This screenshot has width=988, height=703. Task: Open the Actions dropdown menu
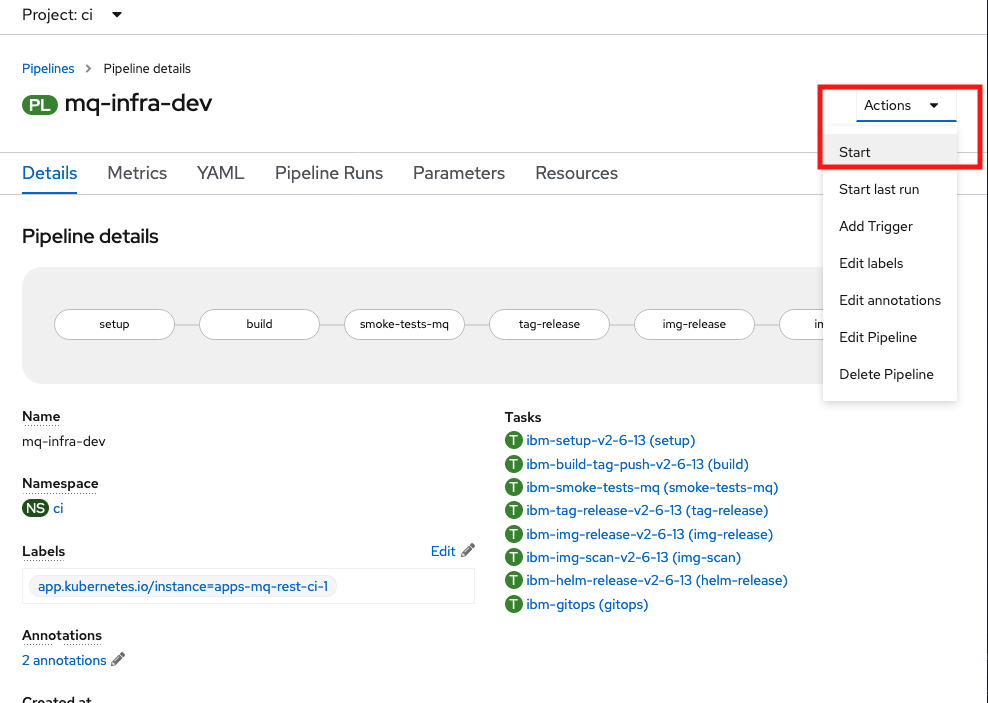point(905,105)
